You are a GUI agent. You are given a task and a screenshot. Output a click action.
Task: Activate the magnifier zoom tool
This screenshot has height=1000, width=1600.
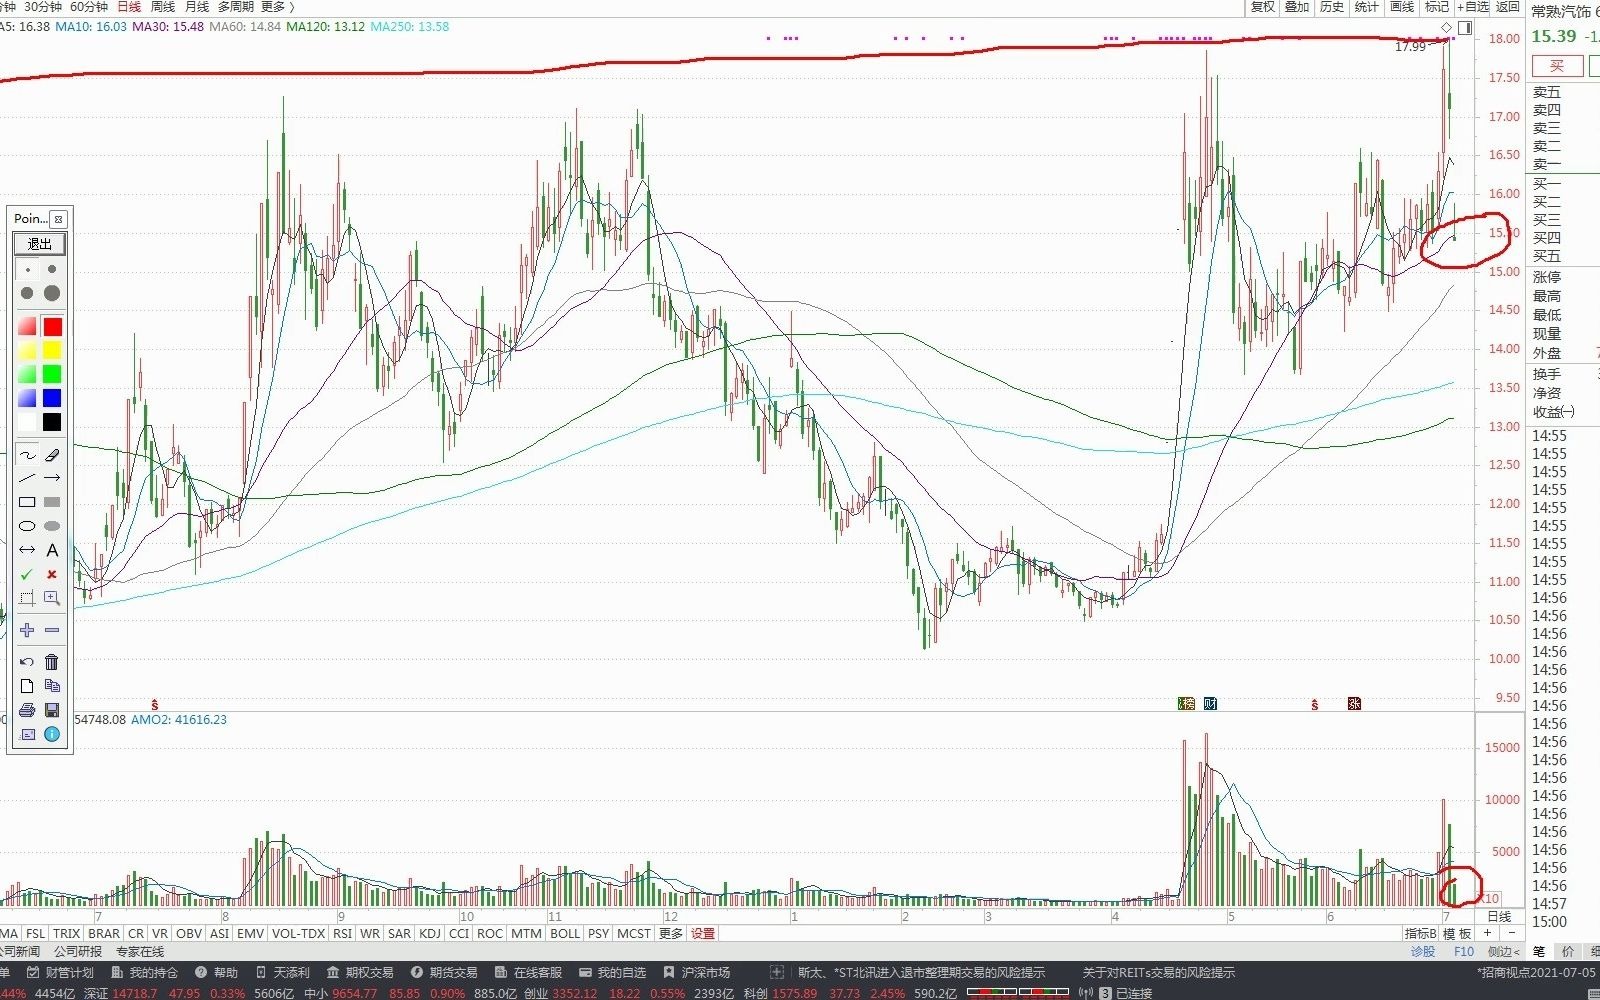tap(52, 598)
